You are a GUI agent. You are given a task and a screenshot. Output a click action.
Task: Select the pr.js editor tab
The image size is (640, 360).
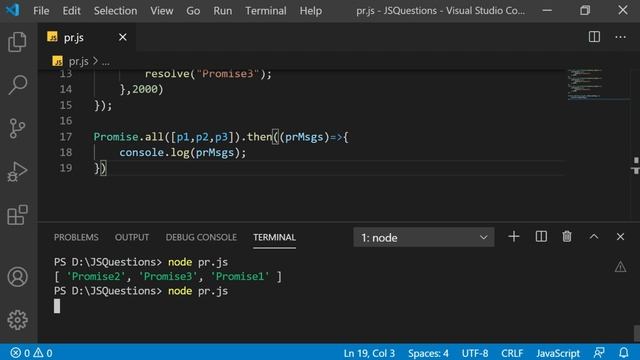click(x=87, y=37)
